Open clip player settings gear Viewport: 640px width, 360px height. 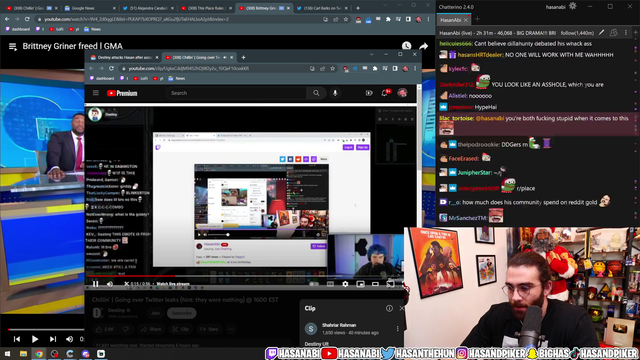pyautogui.click(x=345, y=284)
